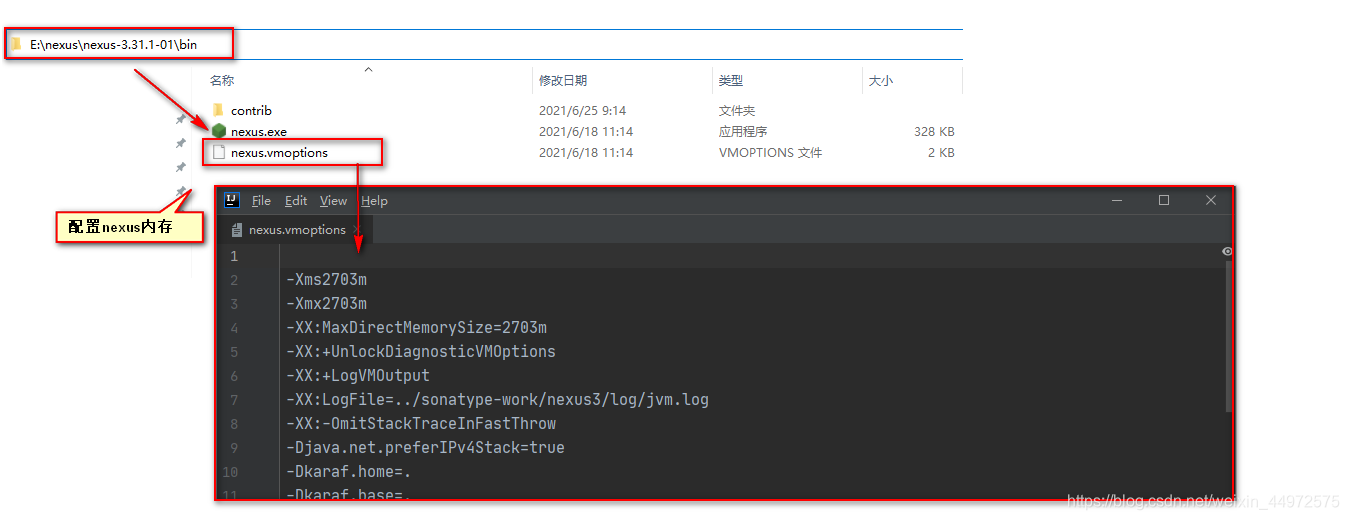Click the 文件夹 type cell
Viewport: 1349px width, 520px height.
point(737,111)
